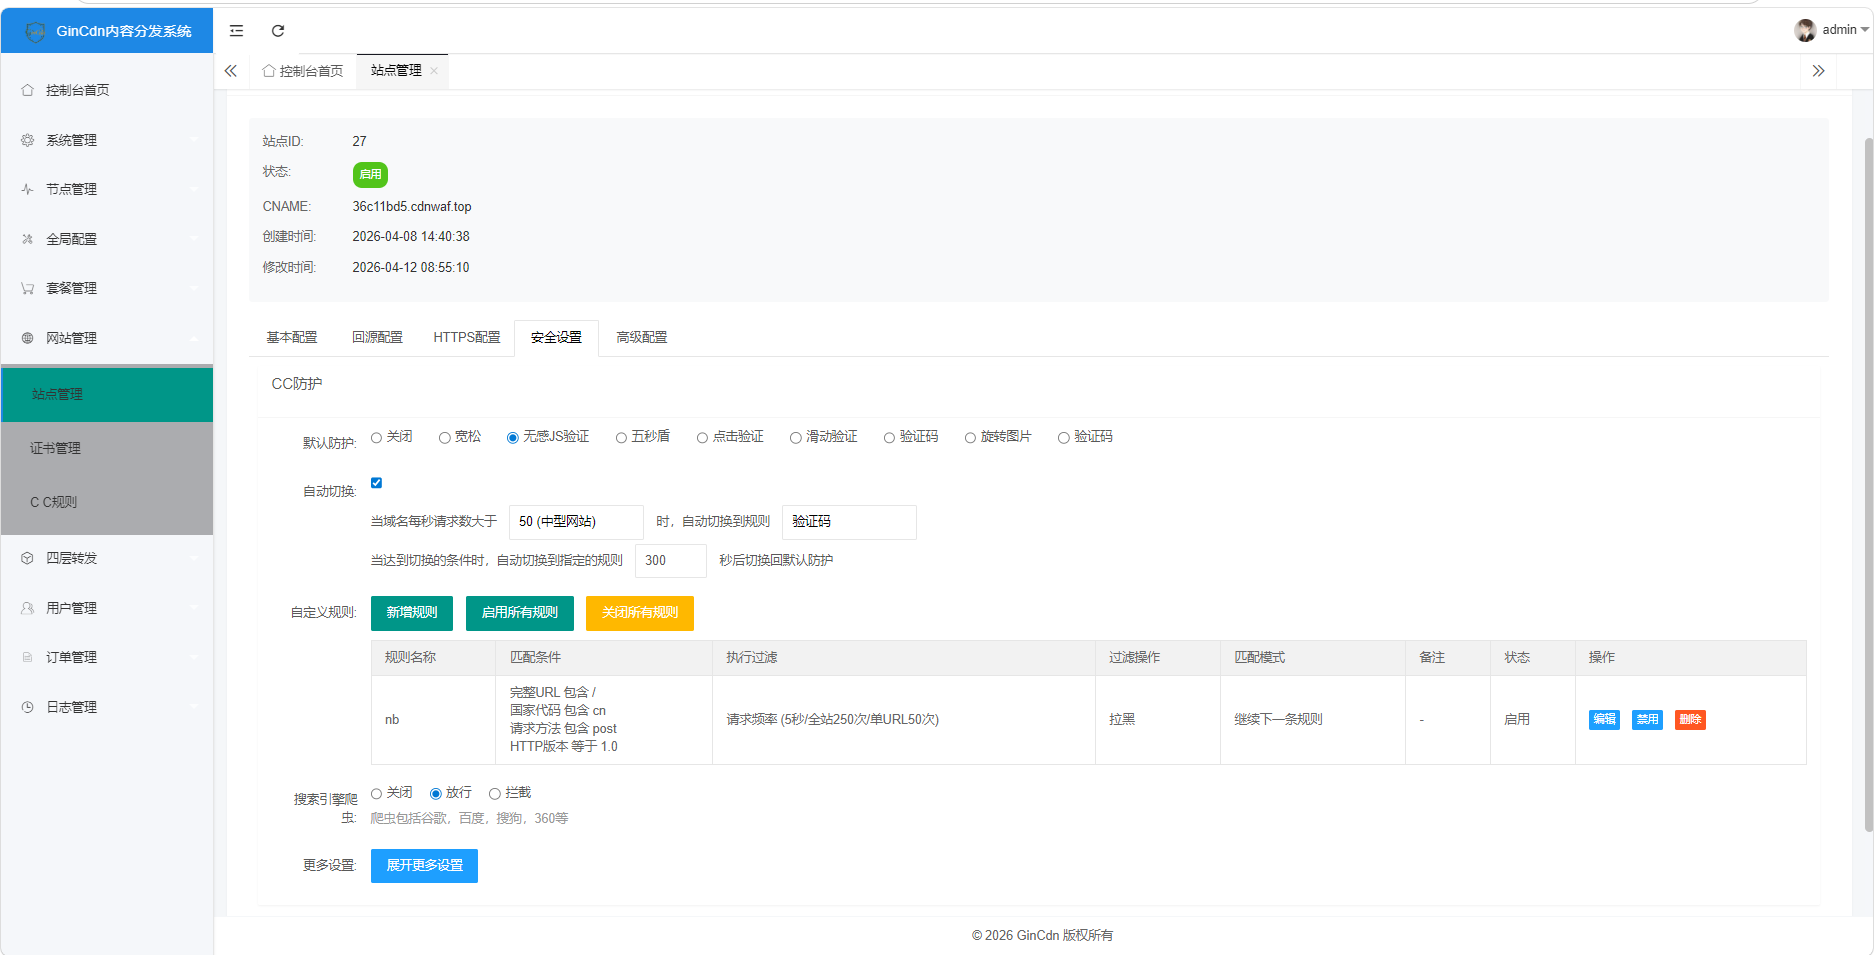Open the 验证码 switch-to rule dropdown
This screenshot has width=1876, height=955.
tap(848, 522)
